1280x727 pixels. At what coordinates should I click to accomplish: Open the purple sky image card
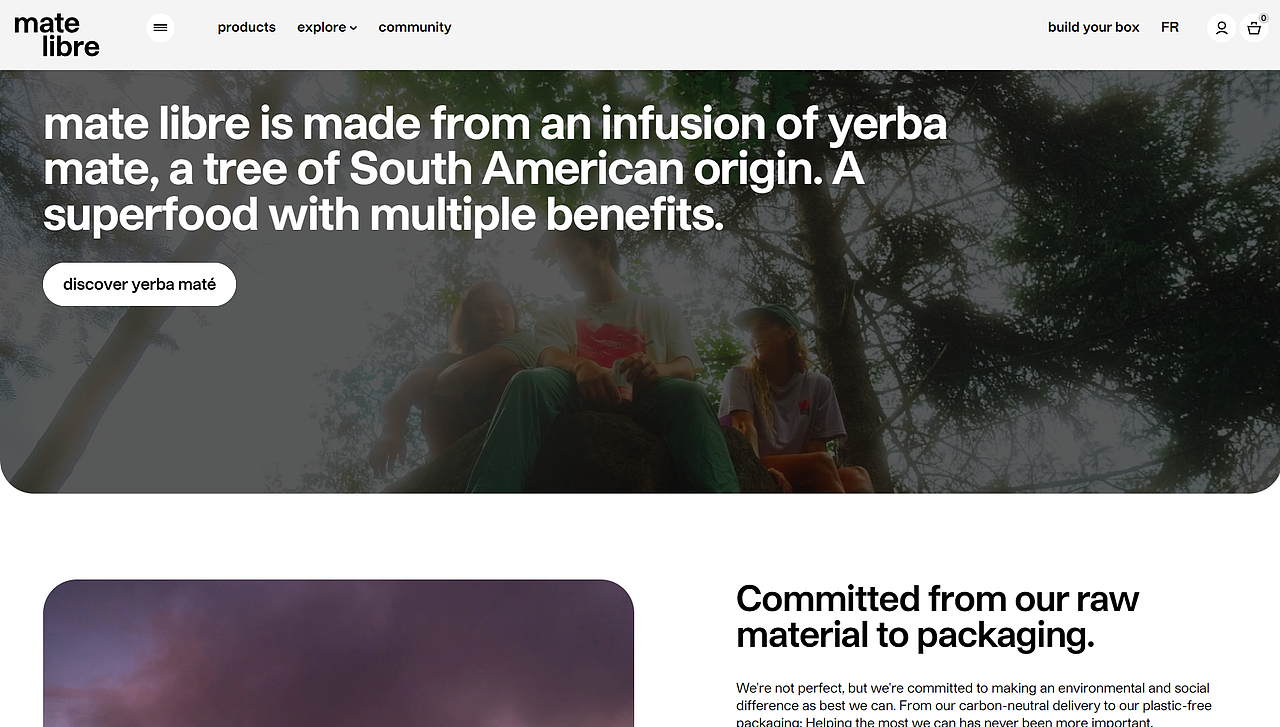(338, 654)
